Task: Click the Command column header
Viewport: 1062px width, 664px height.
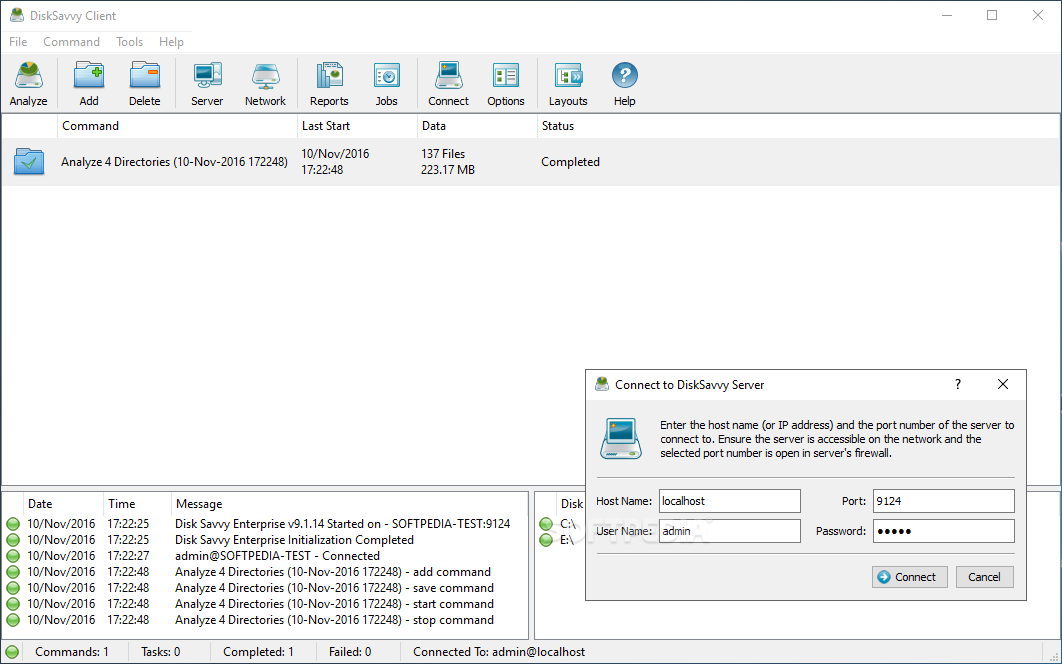Action: click(177, 126)
